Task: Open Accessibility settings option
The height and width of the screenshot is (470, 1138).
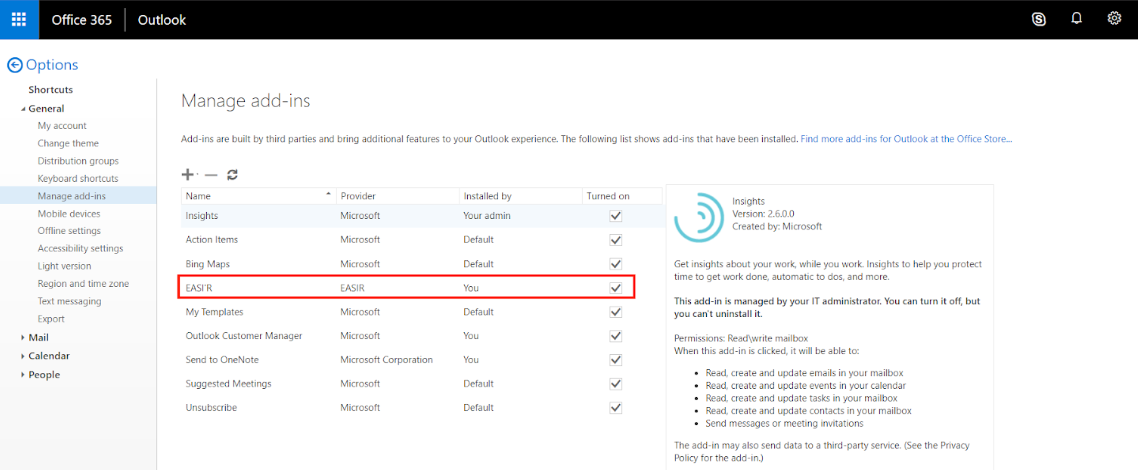Action: (x=81, y=249)
